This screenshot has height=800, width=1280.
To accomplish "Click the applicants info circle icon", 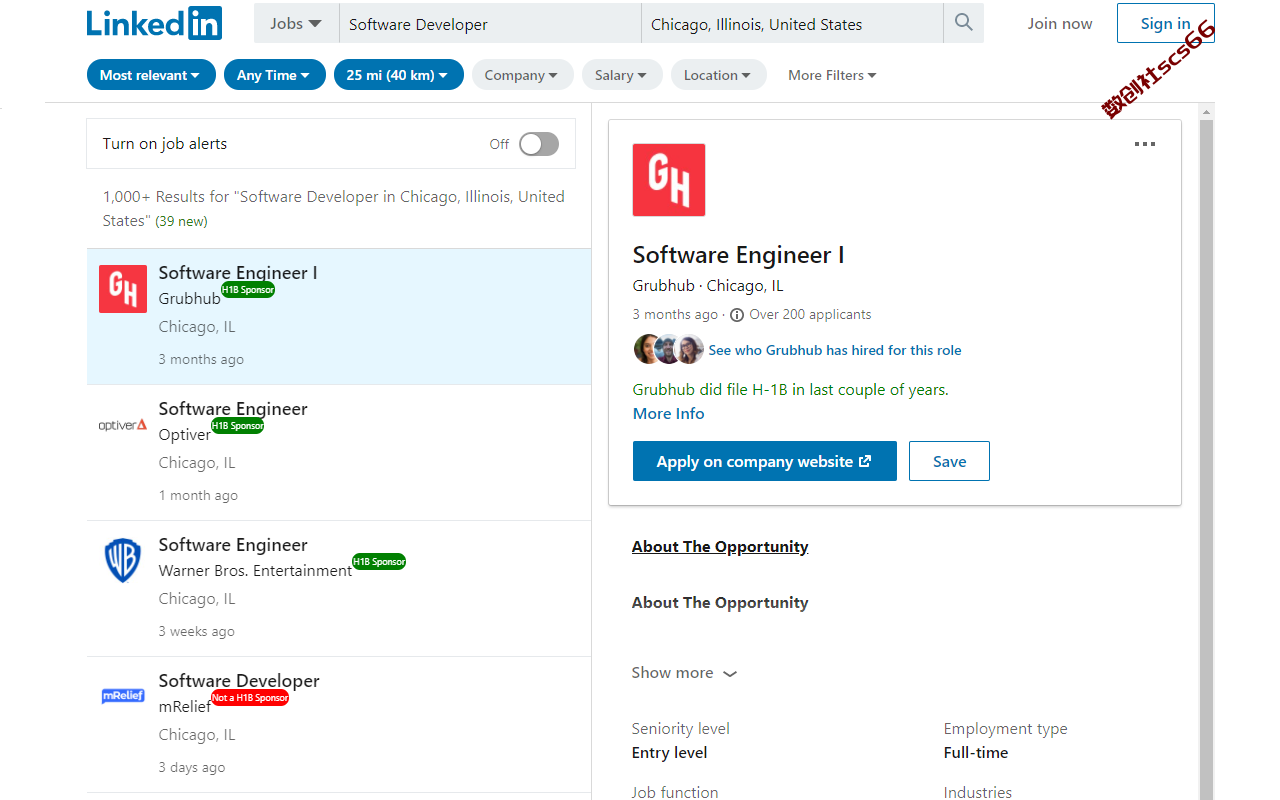I will 737,315.
